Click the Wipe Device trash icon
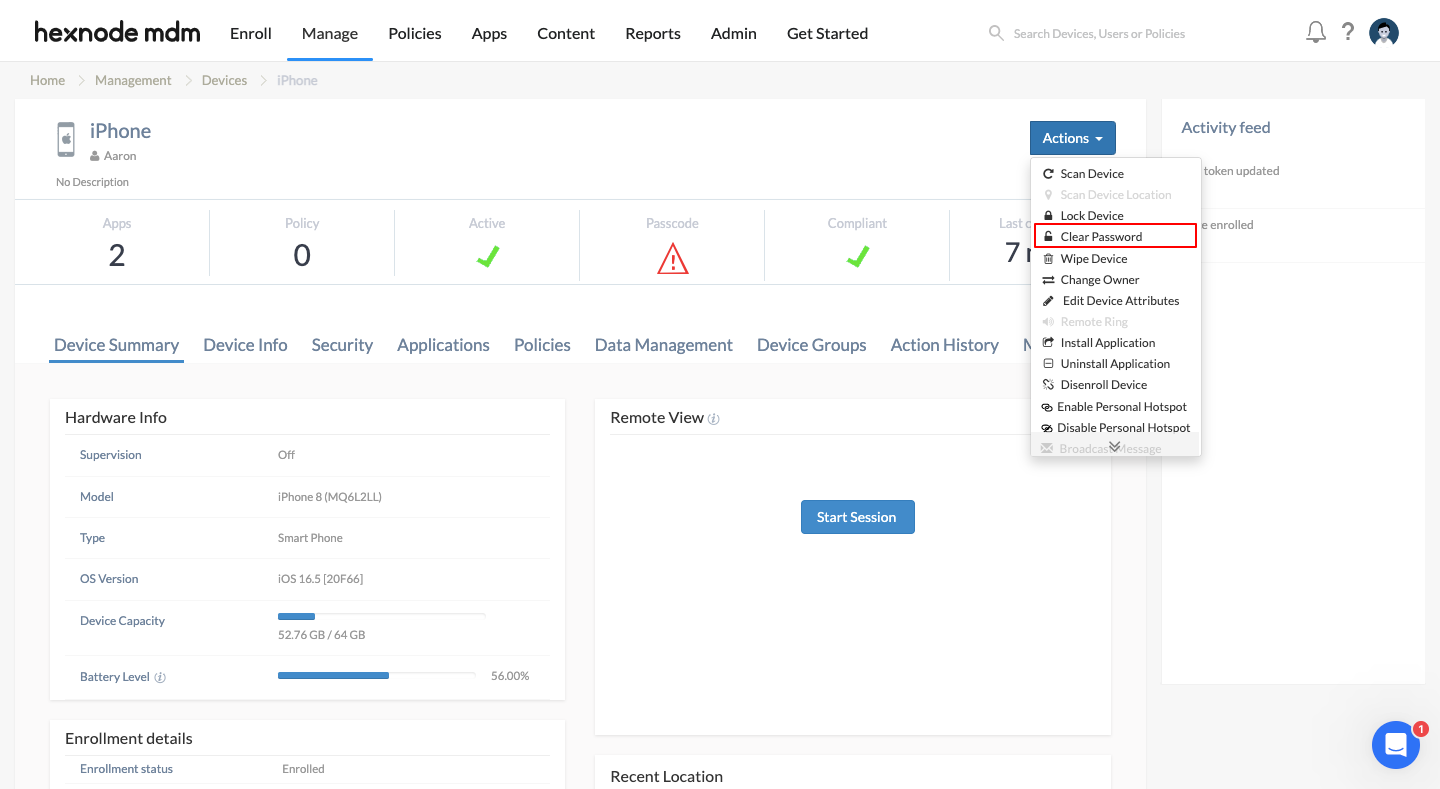This screenshot has width=1440, height=789. (1048, 259)
